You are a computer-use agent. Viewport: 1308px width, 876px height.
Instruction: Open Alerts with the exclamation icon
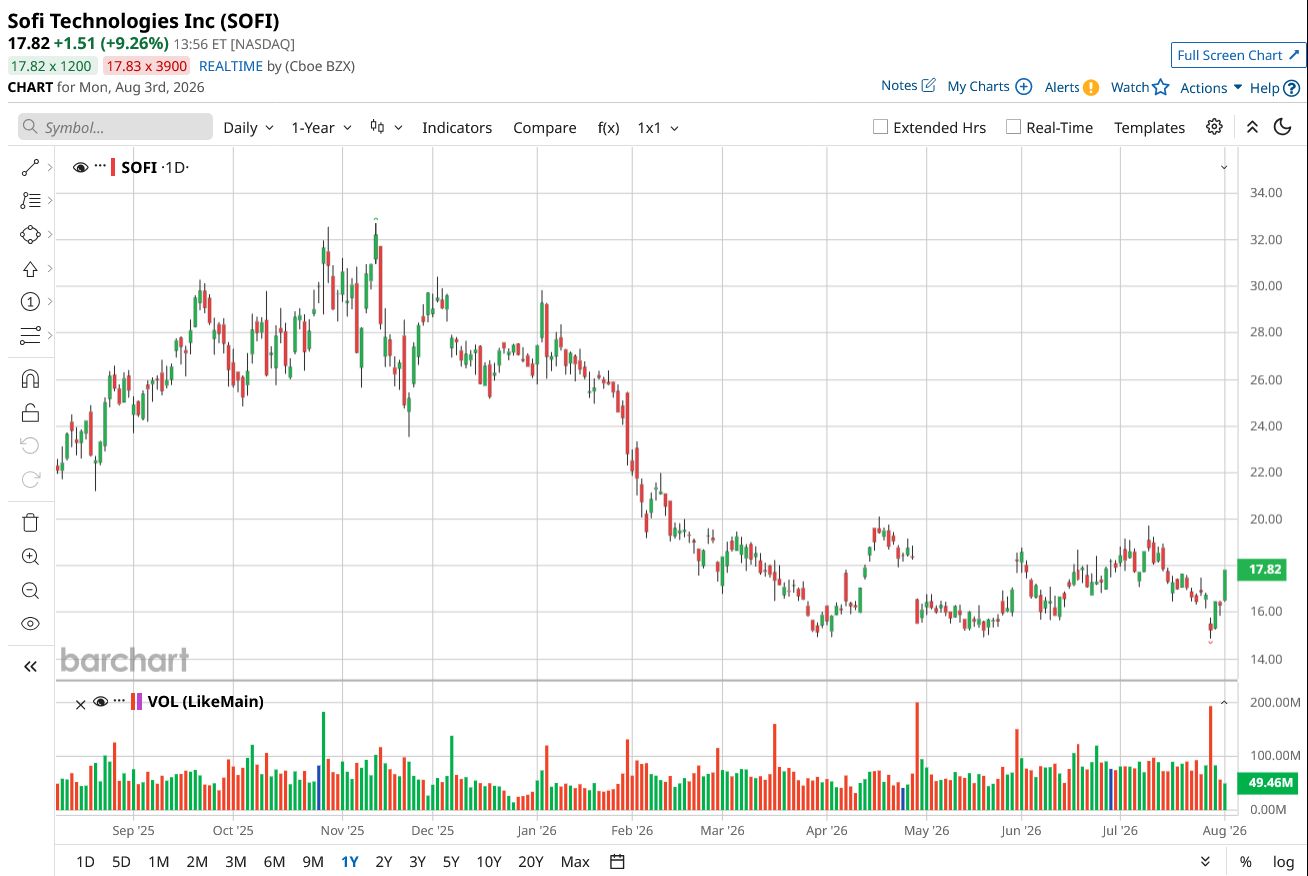click(1091, 87)
